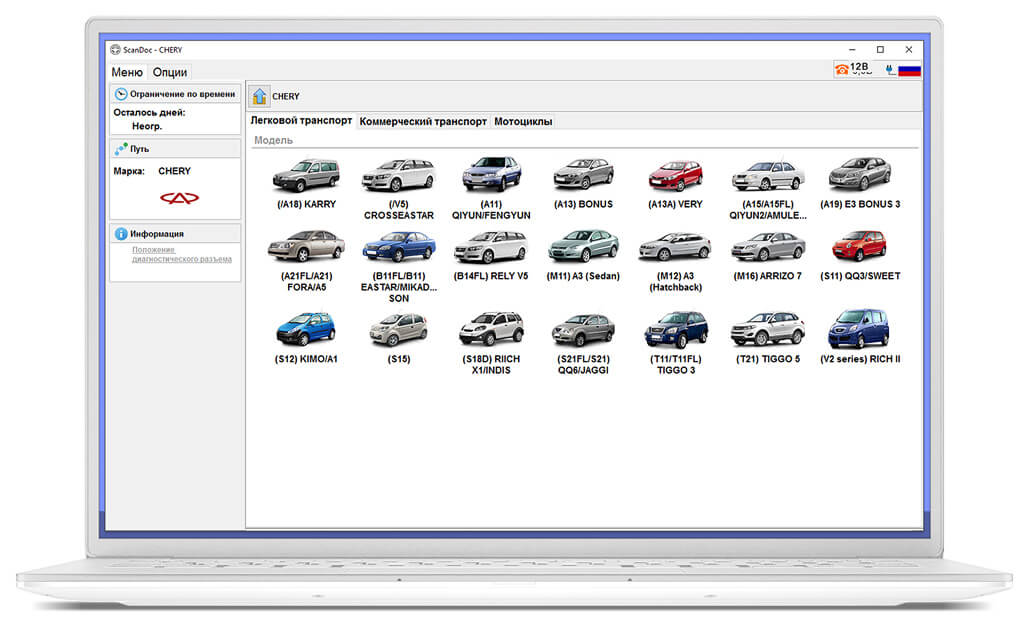Screen dimensions: 1024x626
Task: Select the (/V5) CROSSEASTAR car icon
Action: (x=398, y=175)
